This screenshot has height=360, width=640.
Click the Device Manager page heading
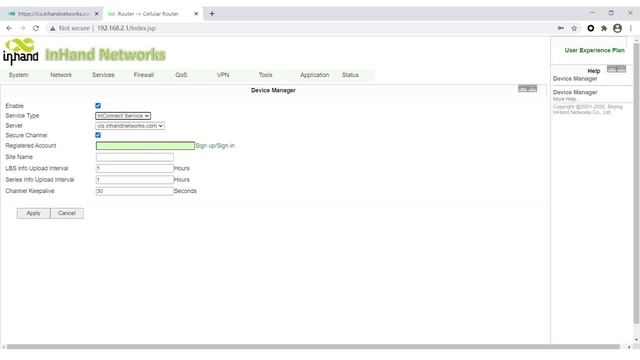click(273, 90)
